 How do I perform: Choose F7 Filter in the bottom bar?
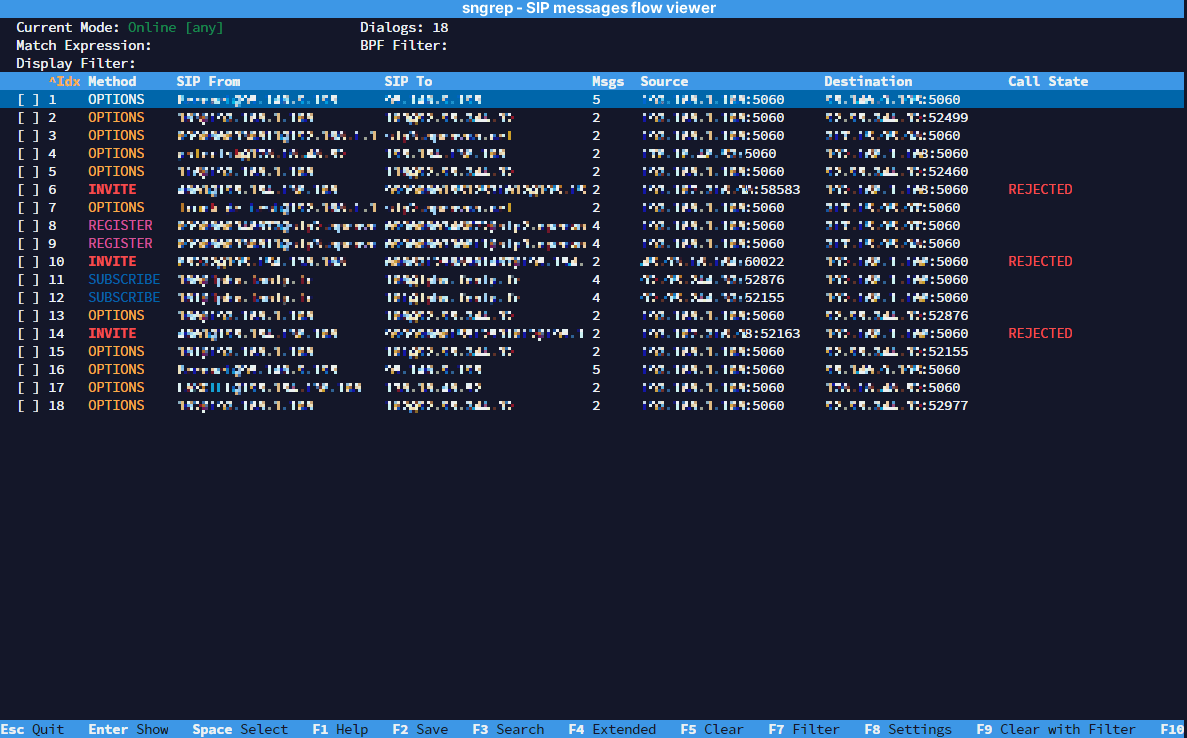coord(804,730)
